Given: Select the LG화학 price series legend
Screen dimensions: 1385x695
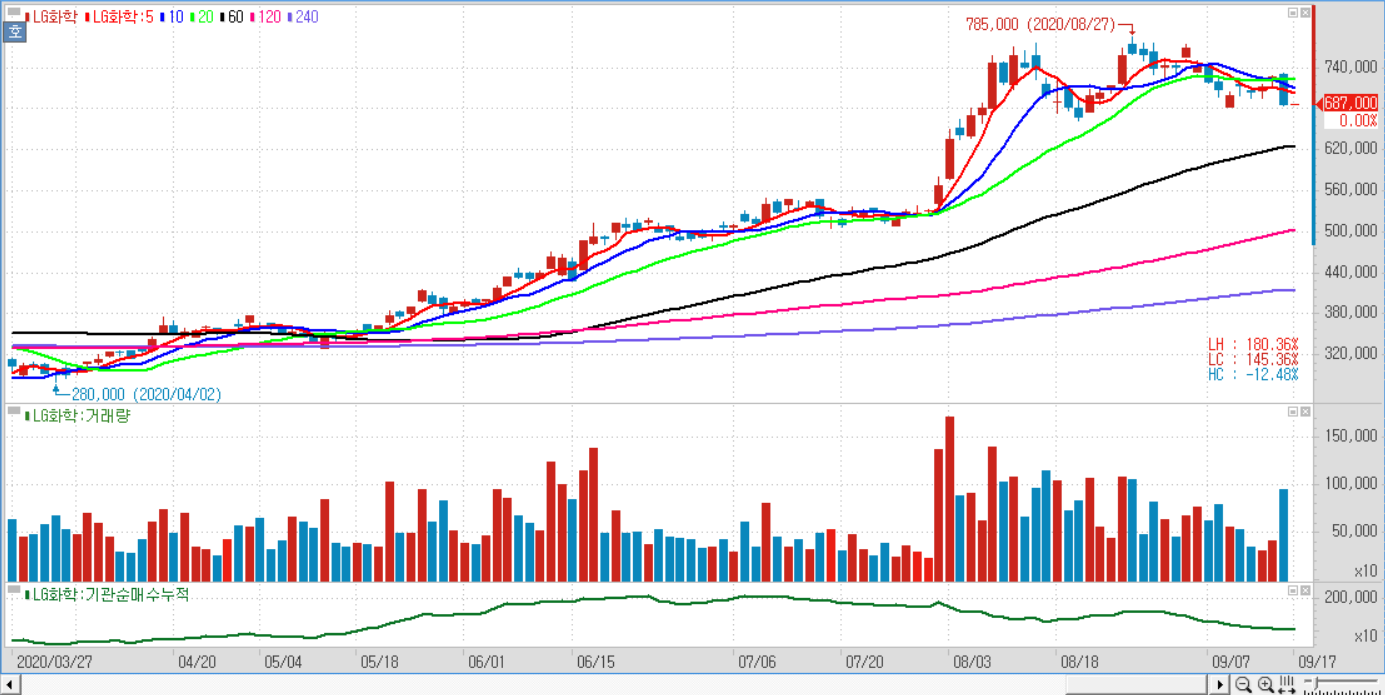Looking at the screenshot, I should click(x=51, y=17).
